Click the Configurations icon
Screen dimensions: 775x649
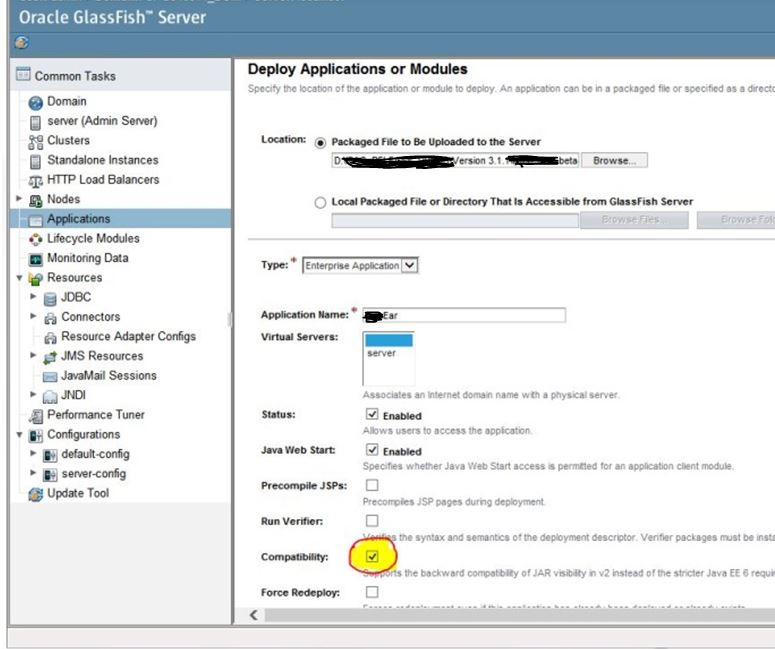[x=36, y=436]
